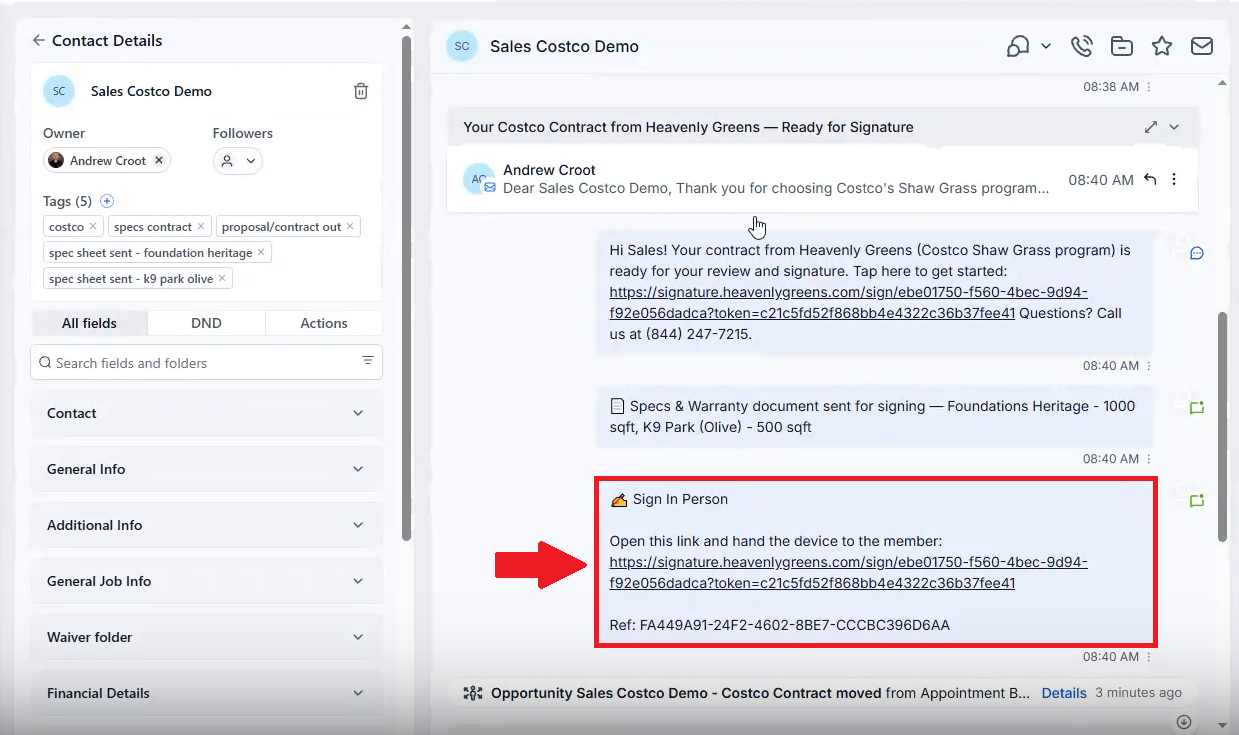This screenshot has width=1239, height=735.
Task: Expand the Costco Contract email thread fullscreen
Action: click(1151, 127)
